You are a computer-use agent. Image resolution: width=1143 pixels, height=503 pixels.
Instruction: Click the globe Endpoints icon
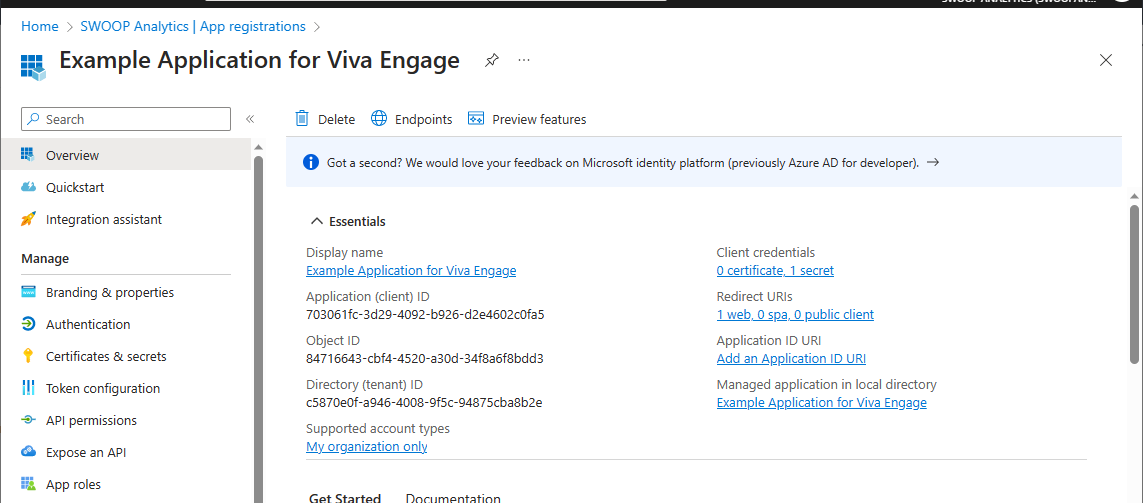pyautogui.click(x=379, y=118)
